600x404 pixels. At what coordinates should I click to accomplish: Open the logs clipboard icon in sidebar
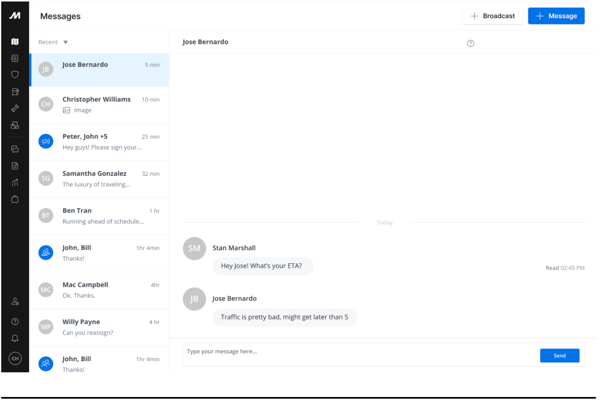coord(15,58)
